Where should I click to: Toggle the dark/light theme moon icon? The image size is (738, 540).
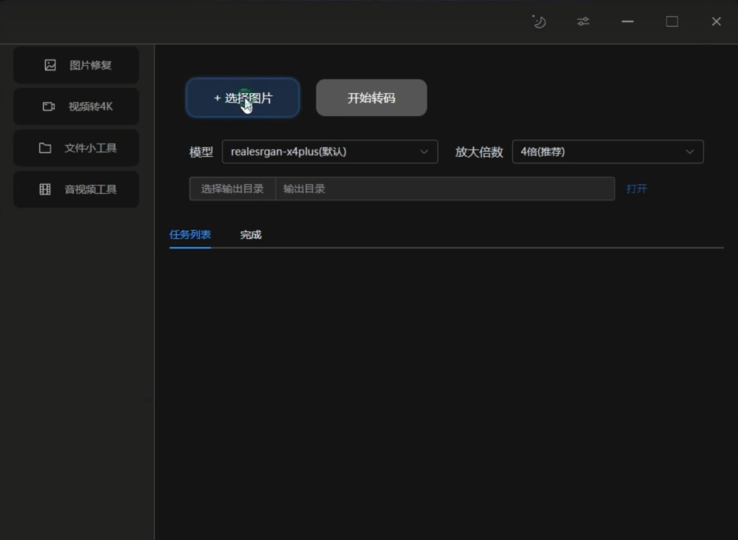coord(539,21)
